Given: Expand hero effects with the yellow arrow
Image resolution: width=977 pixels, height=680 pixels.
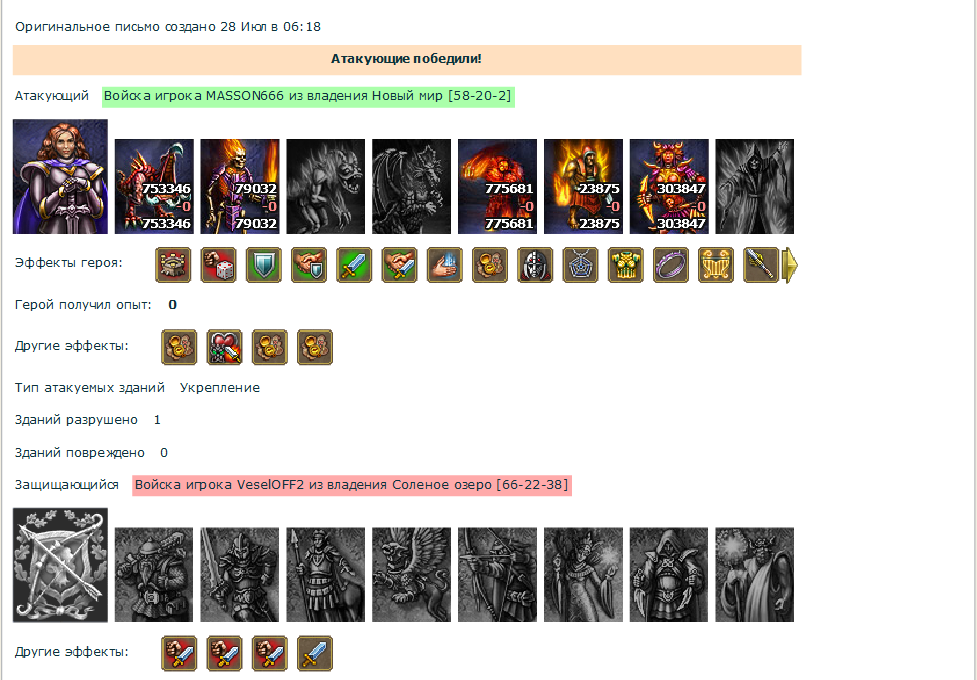Looking at the screenshot, I should pos(789,265).
